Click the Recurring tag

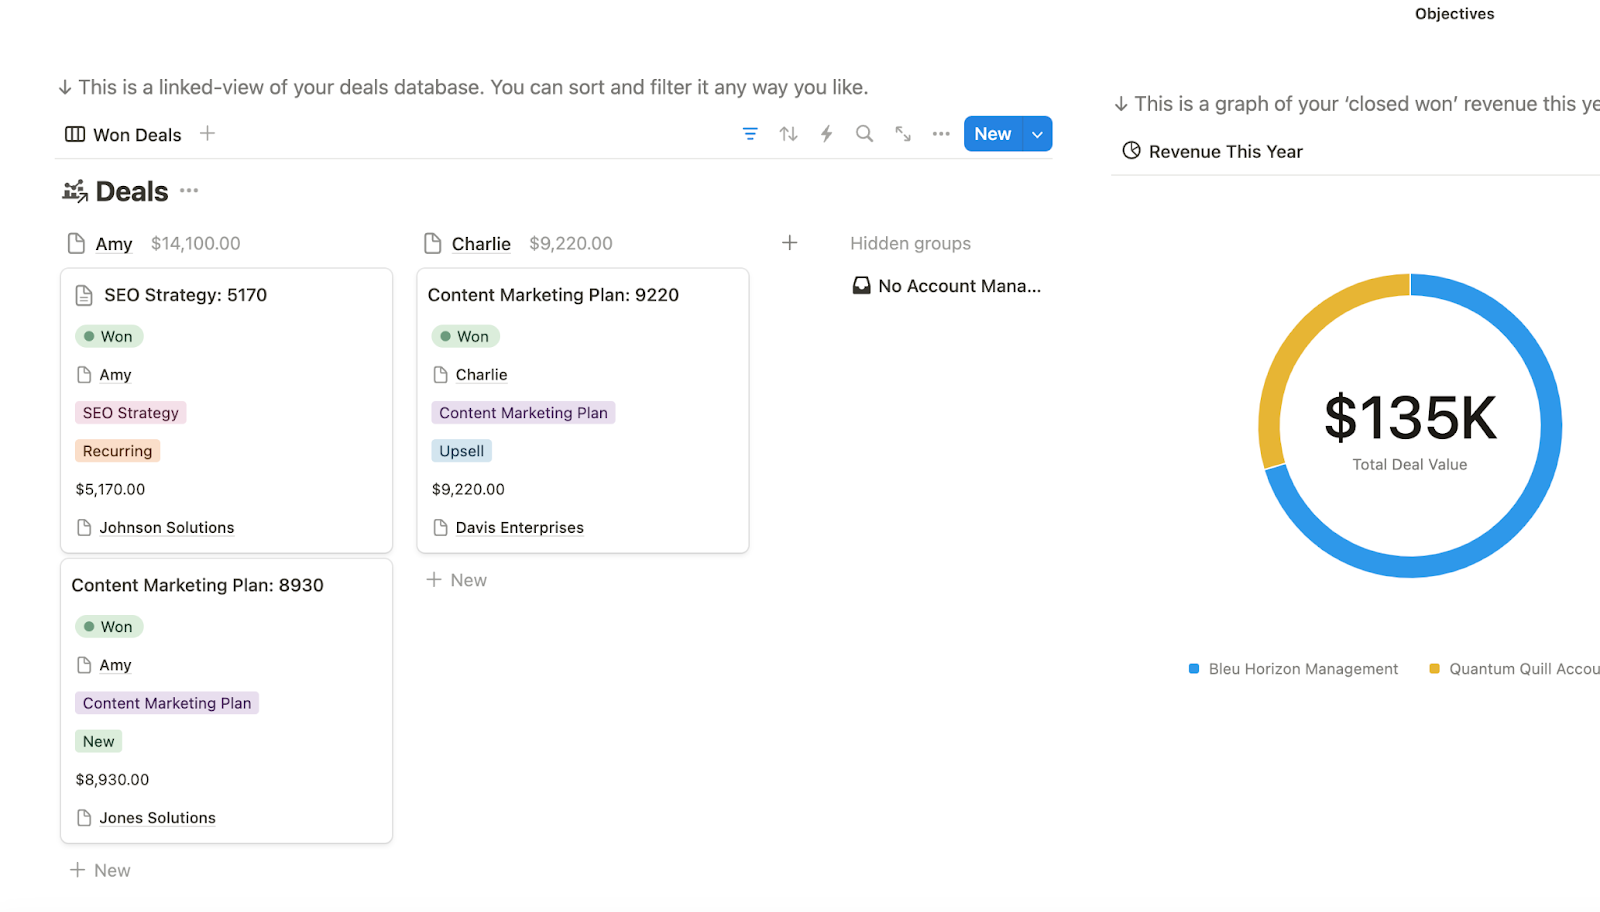coord(117,451)
